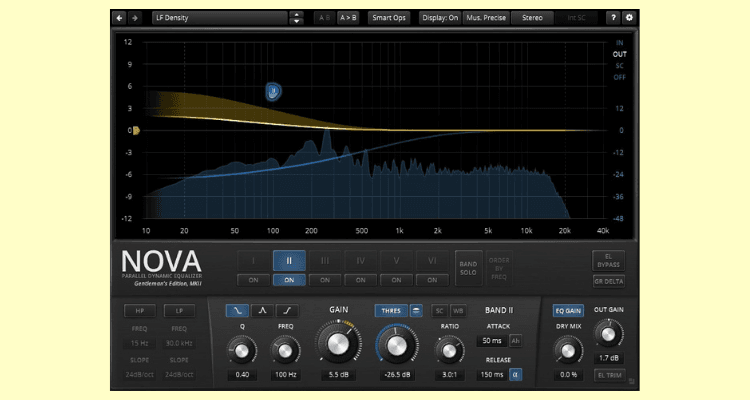Viewport: 750px width, 400px height.
Task: Toggle ON button under band I
Action: coord(253,280)
